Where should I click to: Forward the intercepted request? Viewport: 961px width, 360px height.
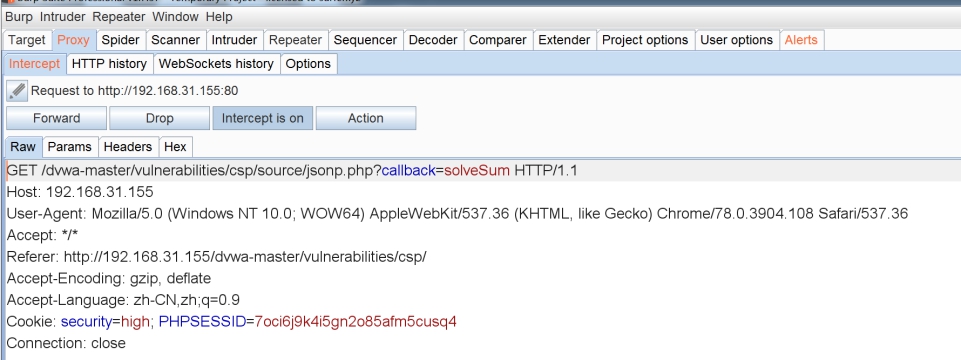pyautogui.click(x=56, y=118)
